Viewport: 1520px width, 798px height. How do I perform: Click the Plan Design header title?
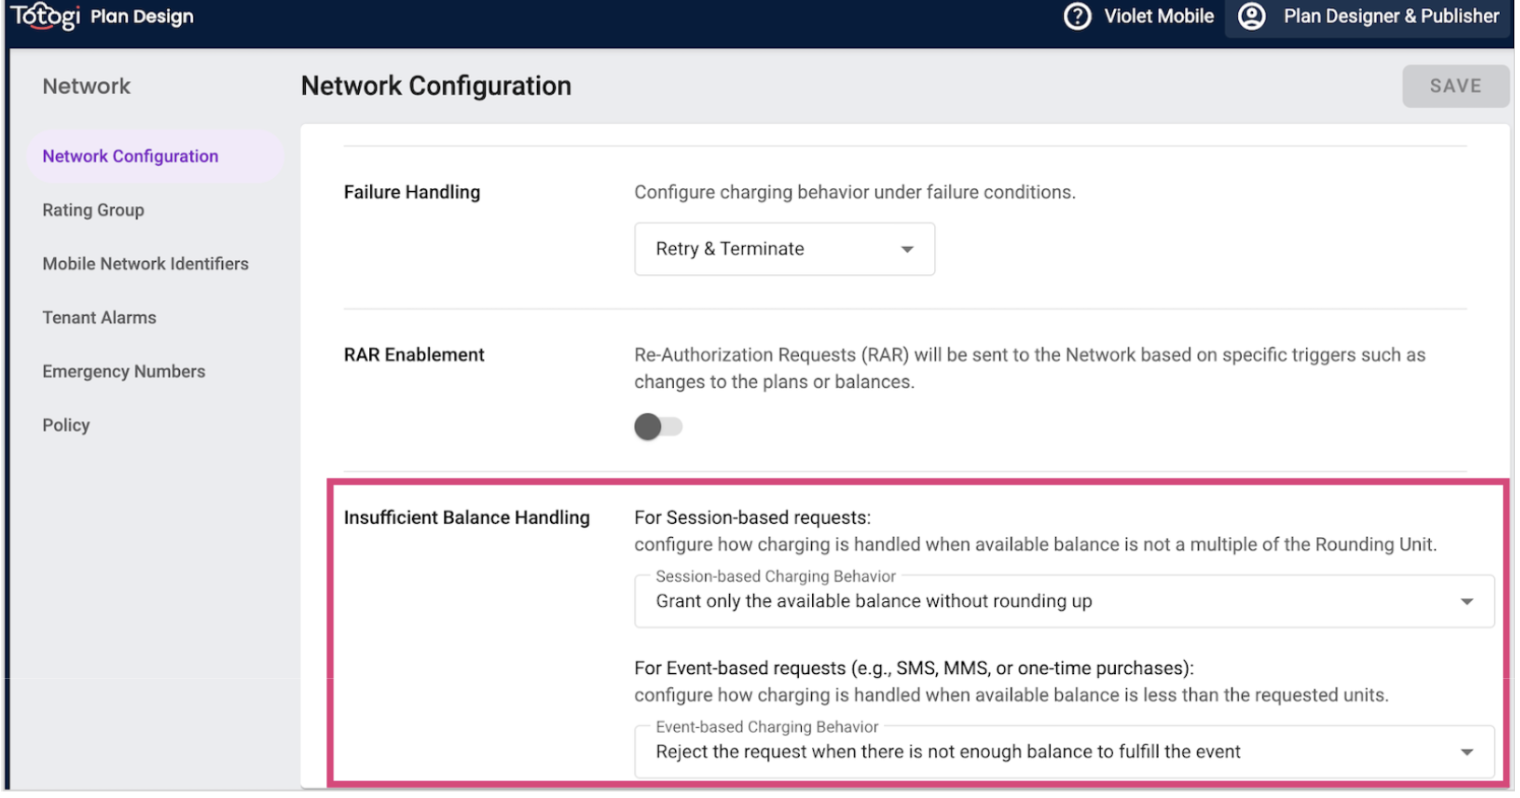pos(142,17)
